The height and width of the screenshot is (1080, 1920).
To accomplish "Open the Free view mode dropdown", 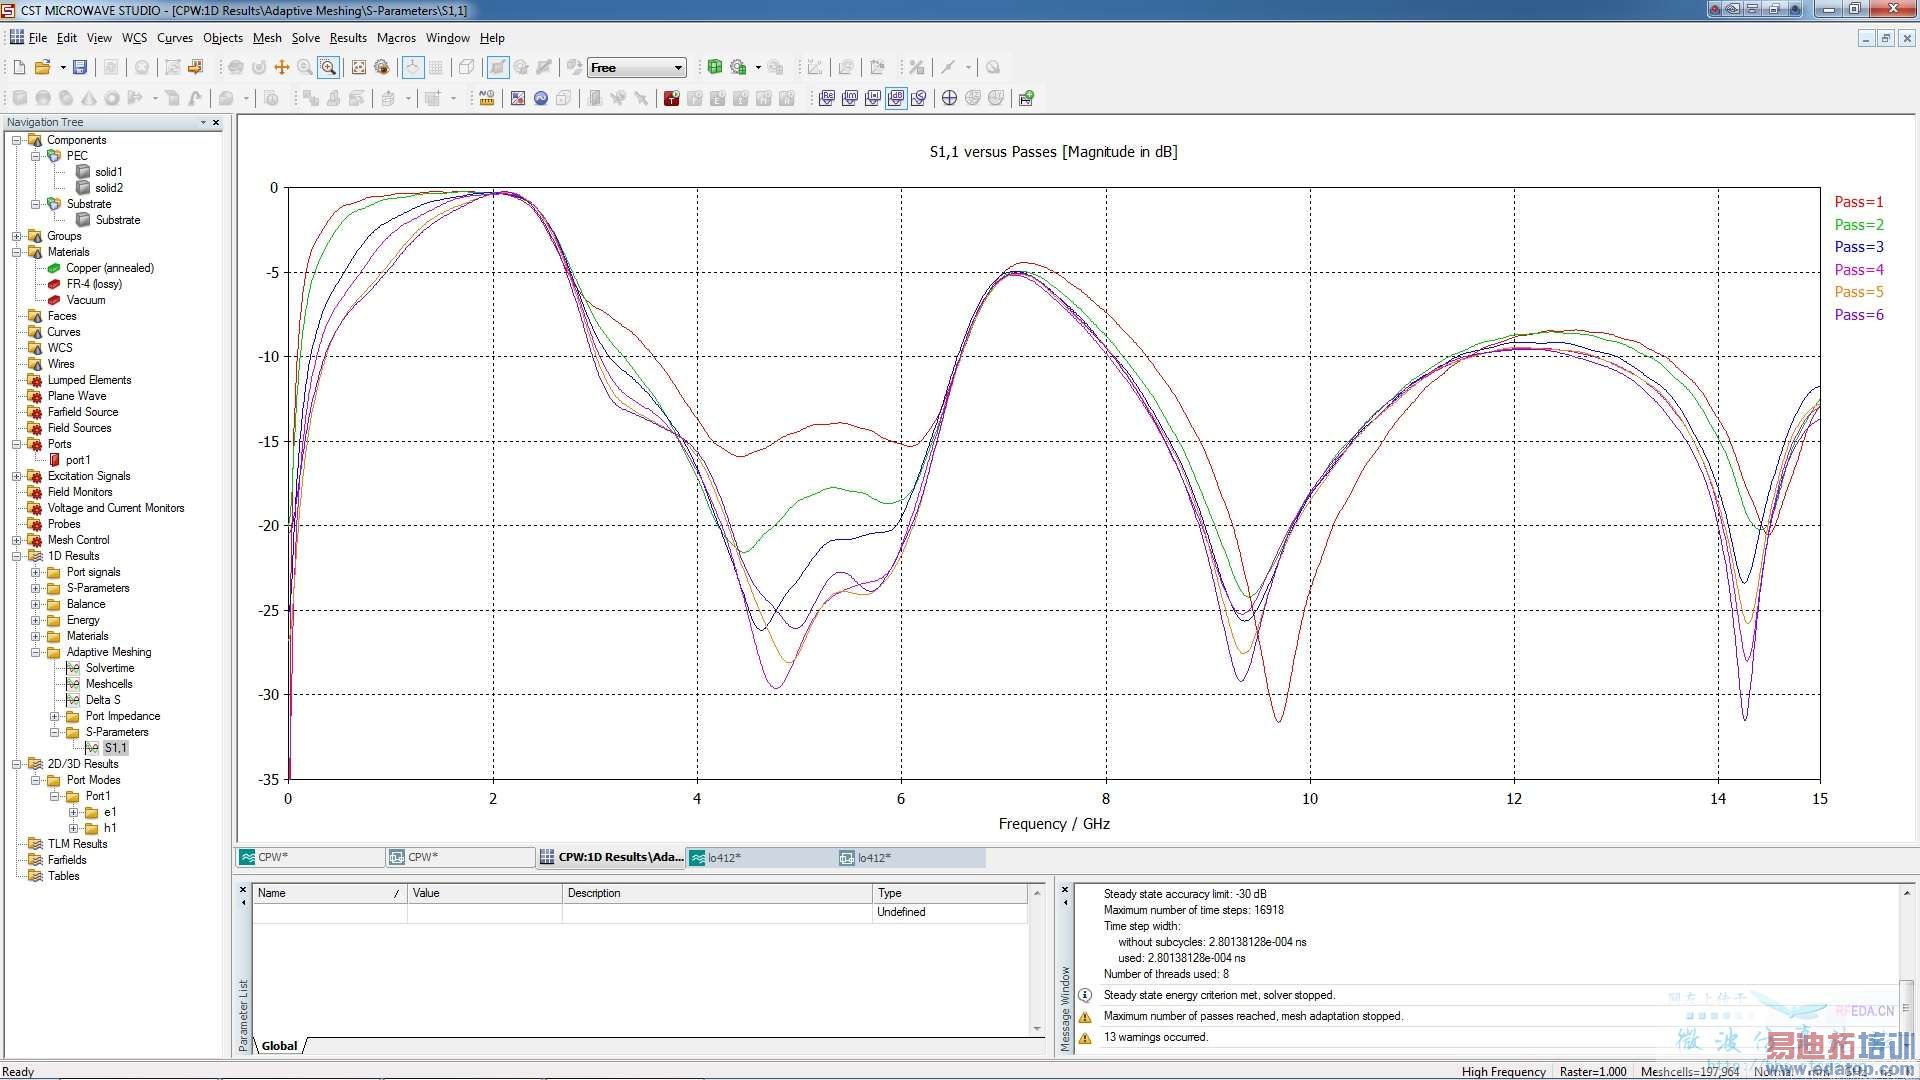I will (x=678, y=68).
